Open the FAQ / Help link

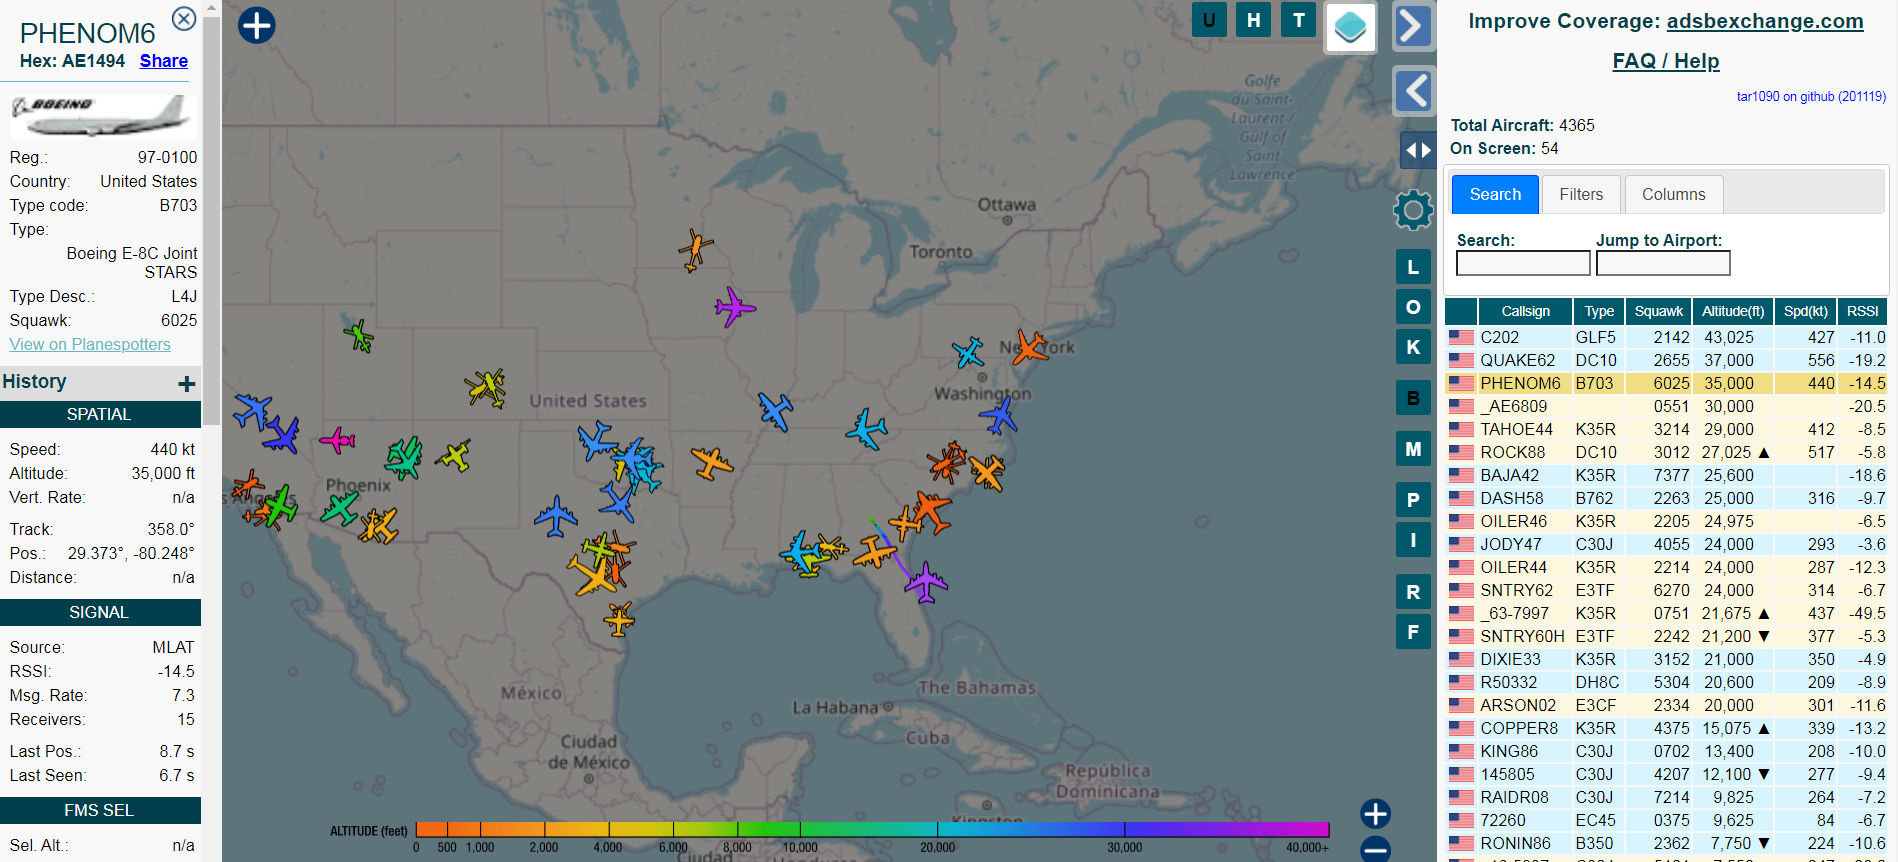coord(1666,61)
